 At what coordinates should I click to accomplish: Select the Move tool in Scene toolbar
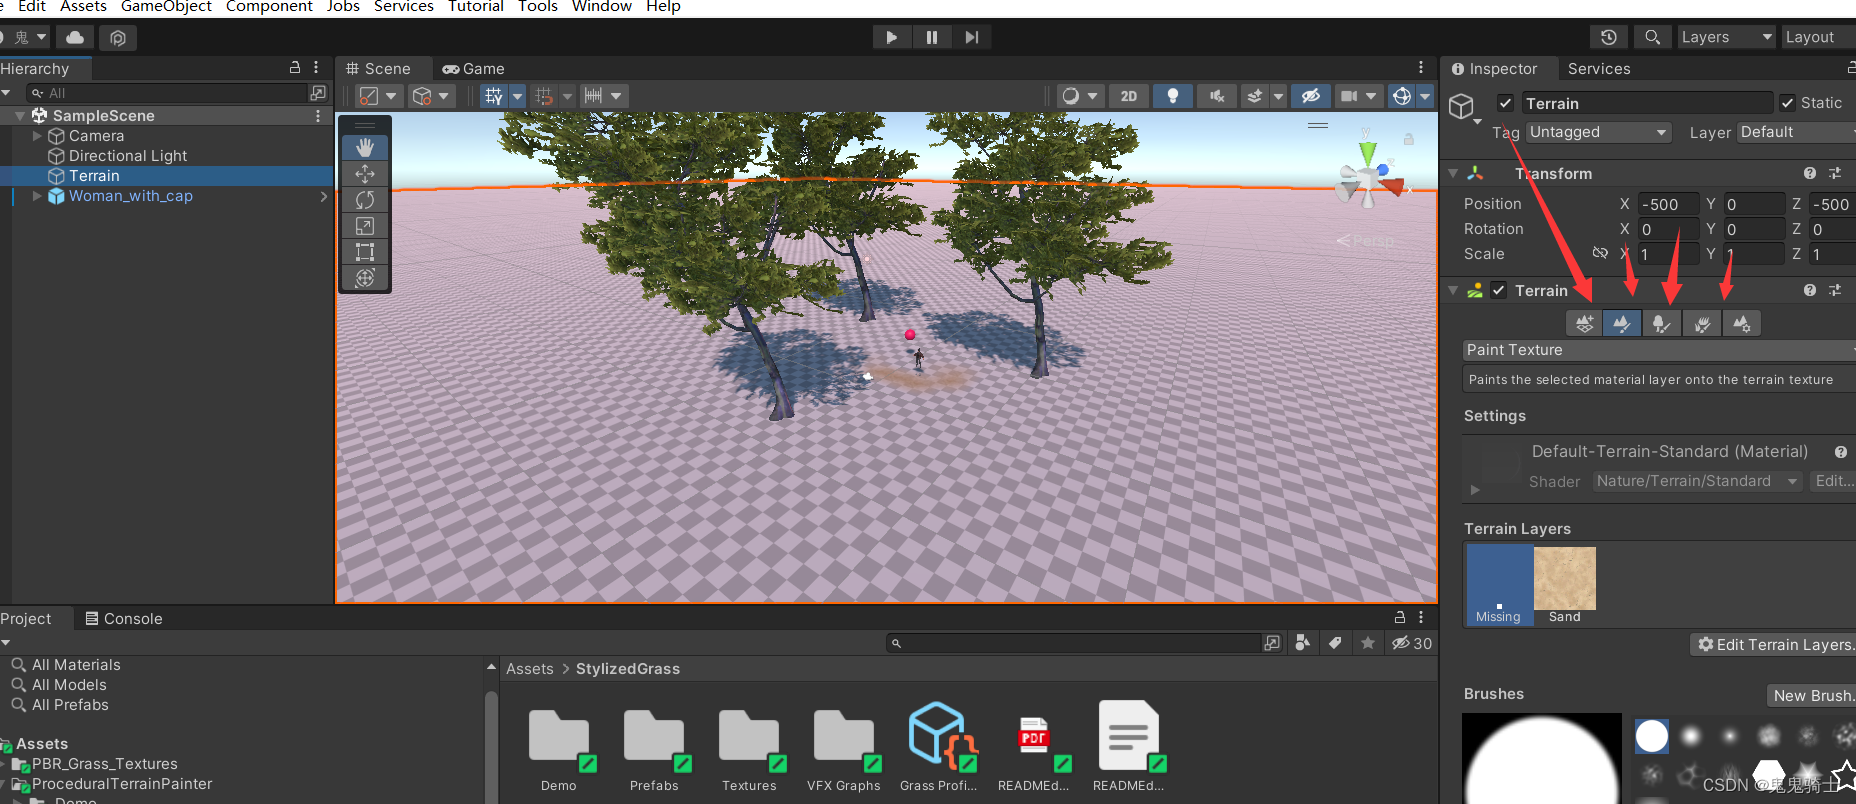click(365, 174)
